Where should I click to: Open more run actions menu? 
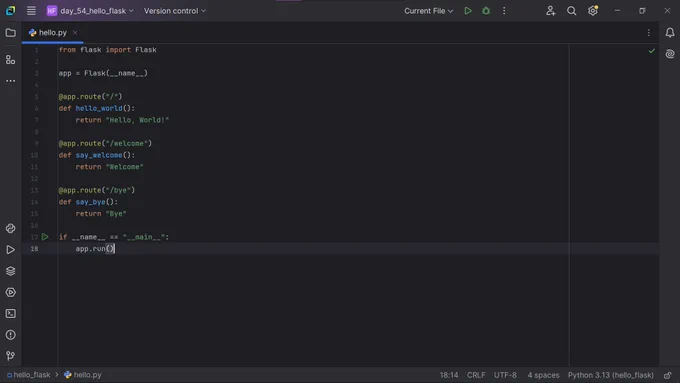point(504,11)
